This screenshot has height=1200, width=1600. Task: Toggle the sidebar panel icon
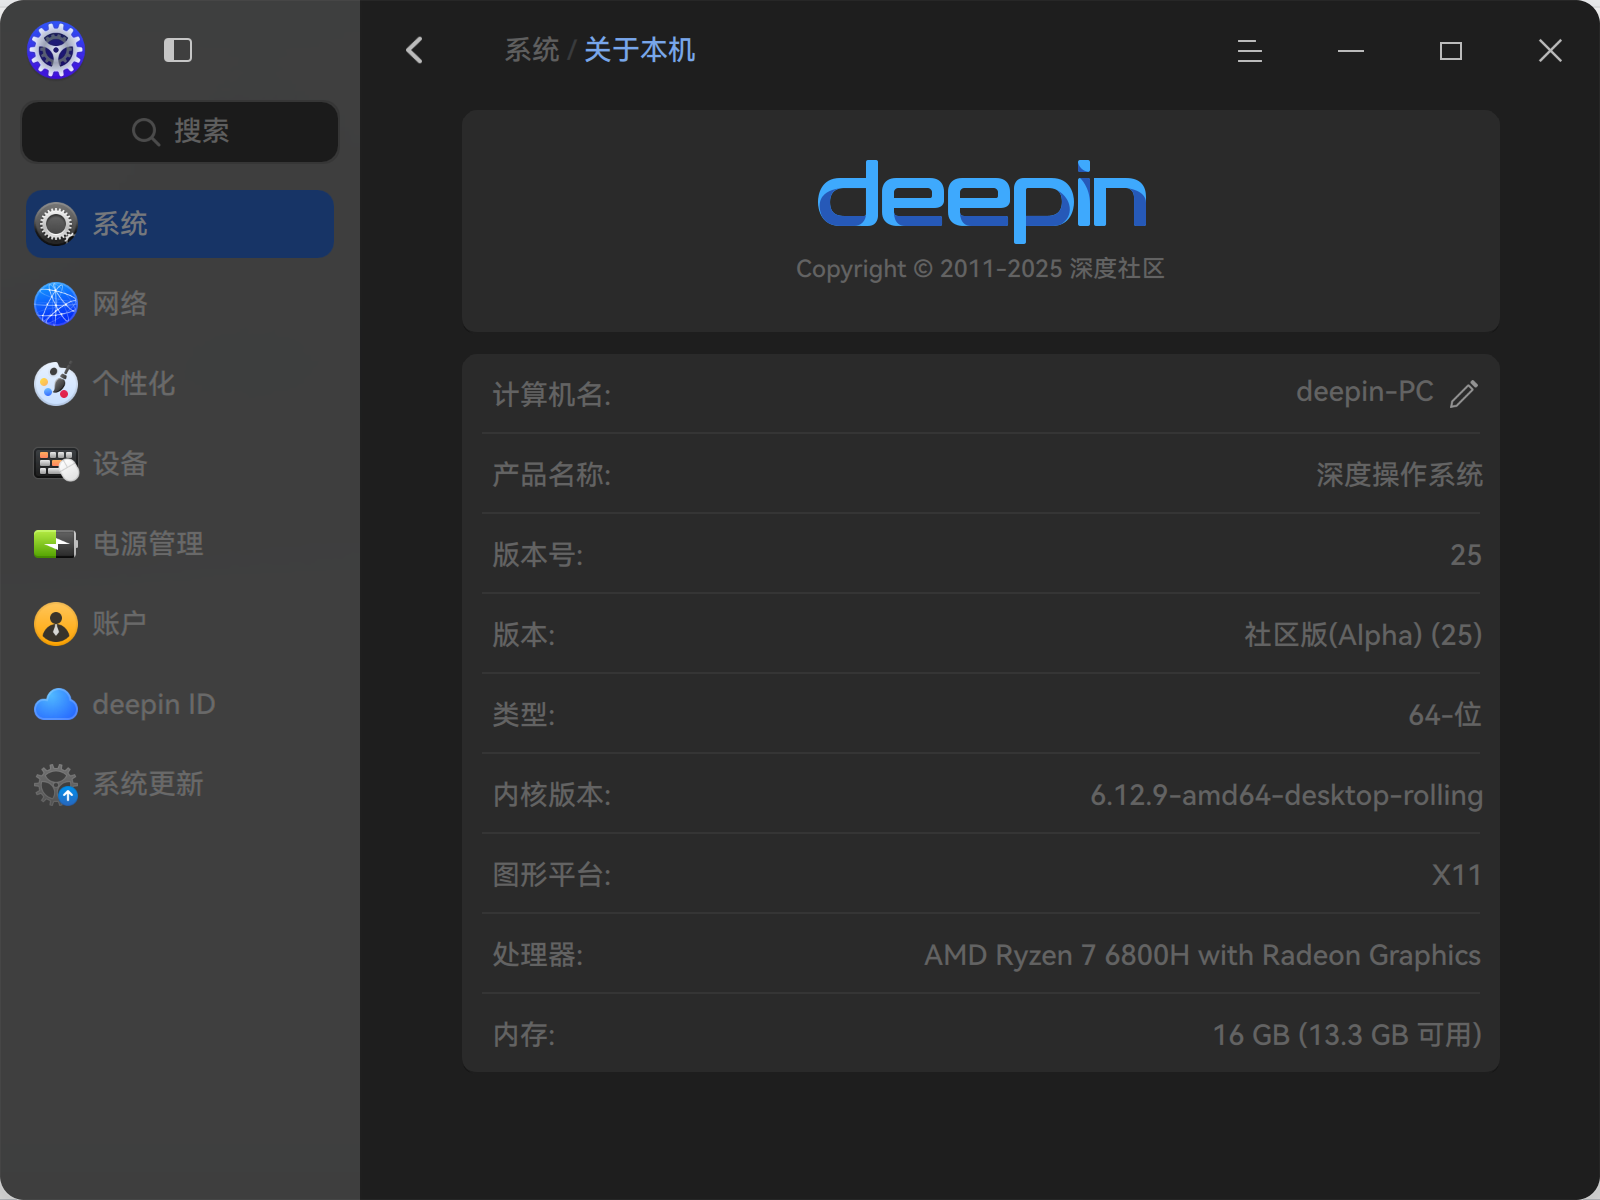pyautogui.click(x=178, y=50)
